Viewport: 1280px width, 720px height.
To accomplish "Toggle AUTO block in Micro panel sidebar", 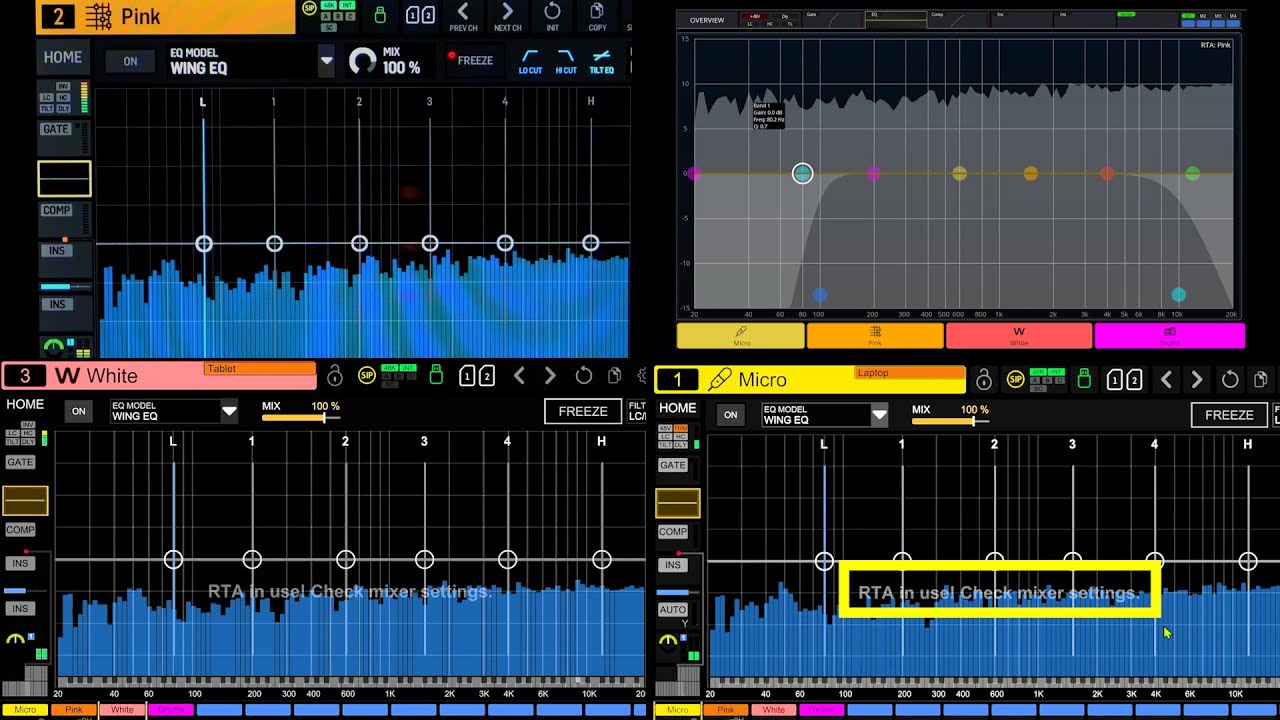I will click(x=673, y=610).
